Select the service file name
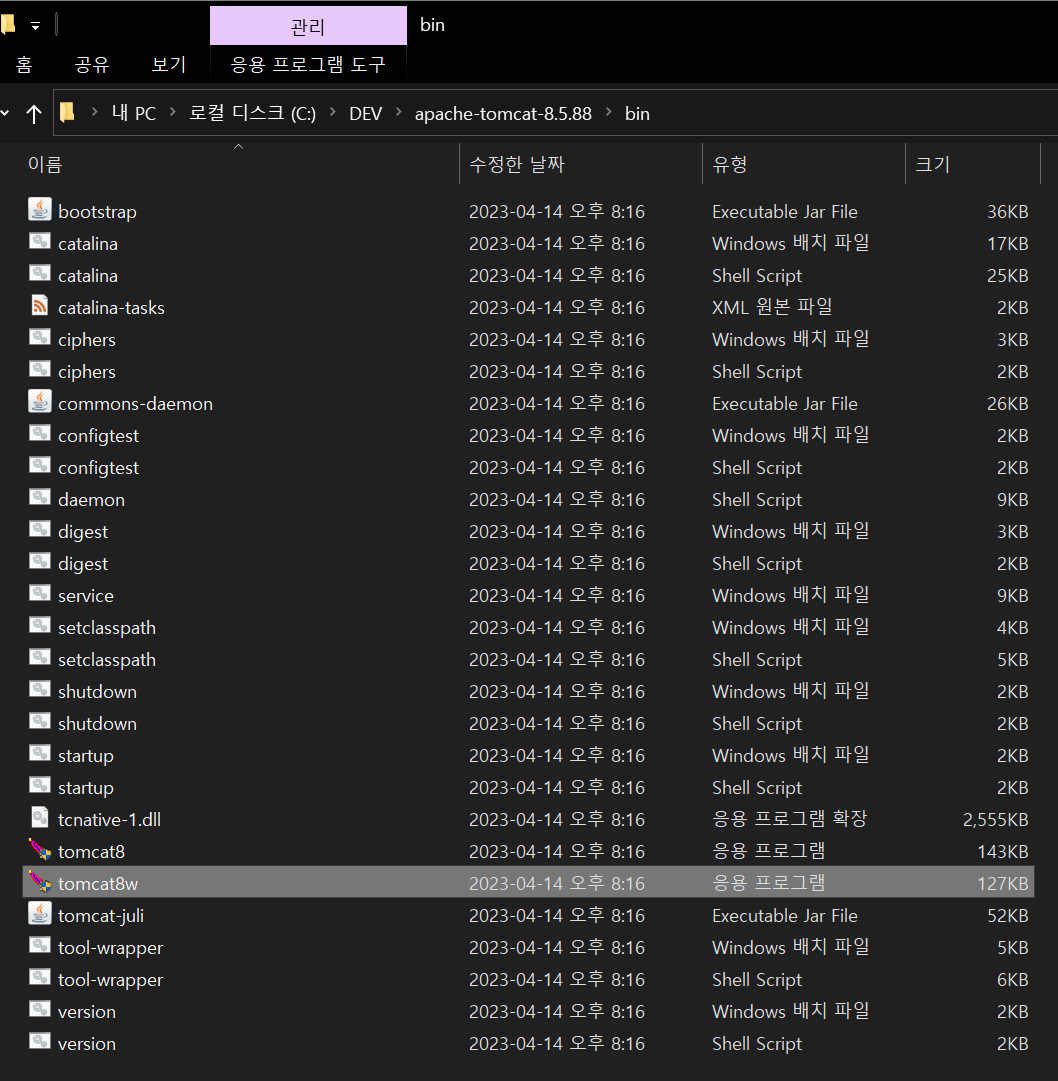1058x1081 pixels. coord(85,596)
